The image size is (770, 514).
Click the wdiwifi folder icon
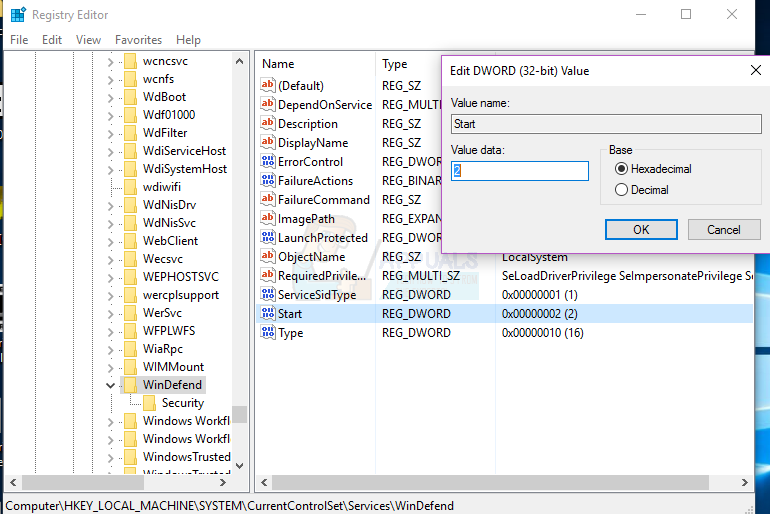(130, 187)
